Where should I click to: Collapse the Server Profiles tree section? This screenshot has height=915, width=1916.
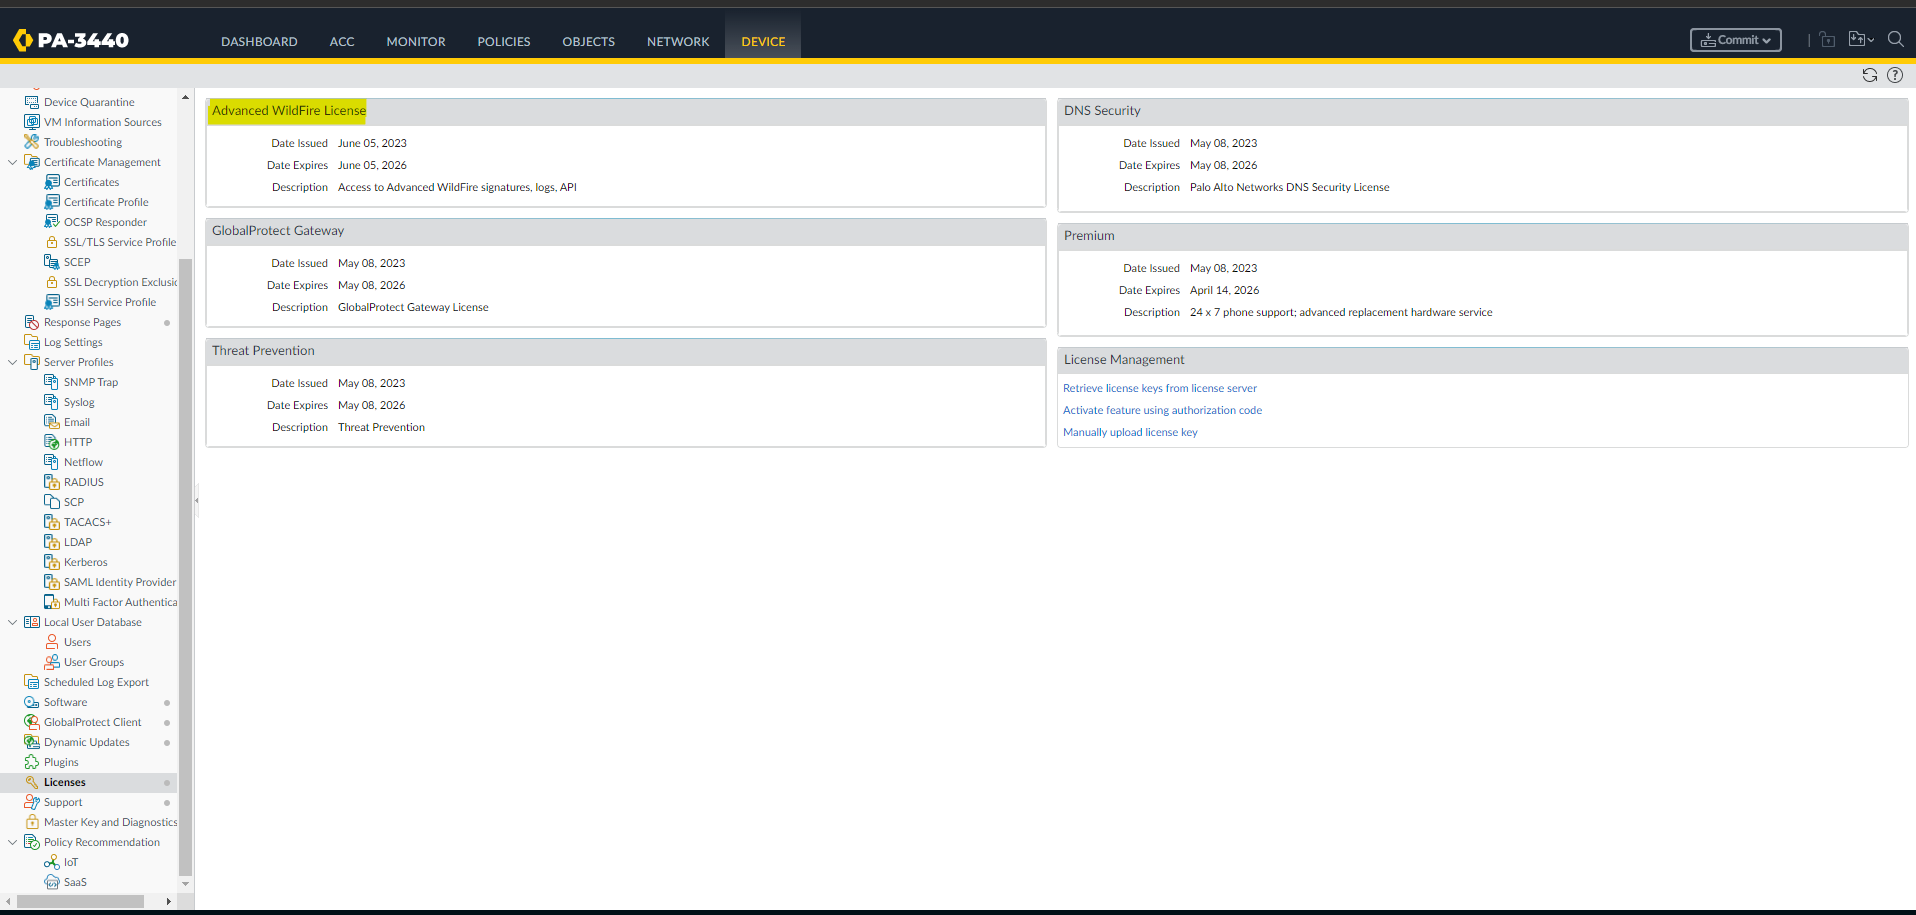(12, 361)
